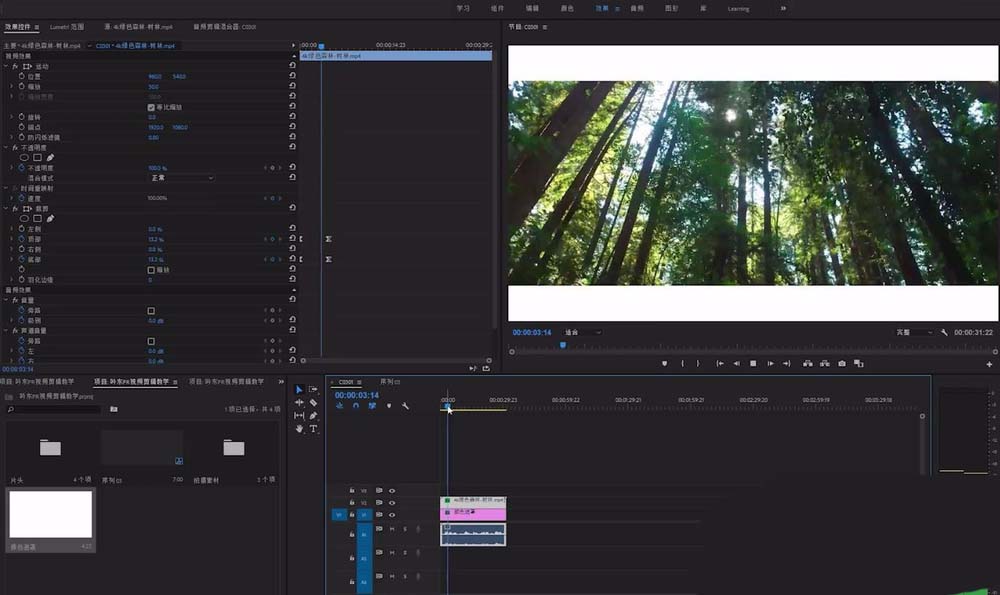Toggle V1 track output eye icon
Image resolution: width=1000 pixels, height=595 pixels.
[x=392, y=515]
